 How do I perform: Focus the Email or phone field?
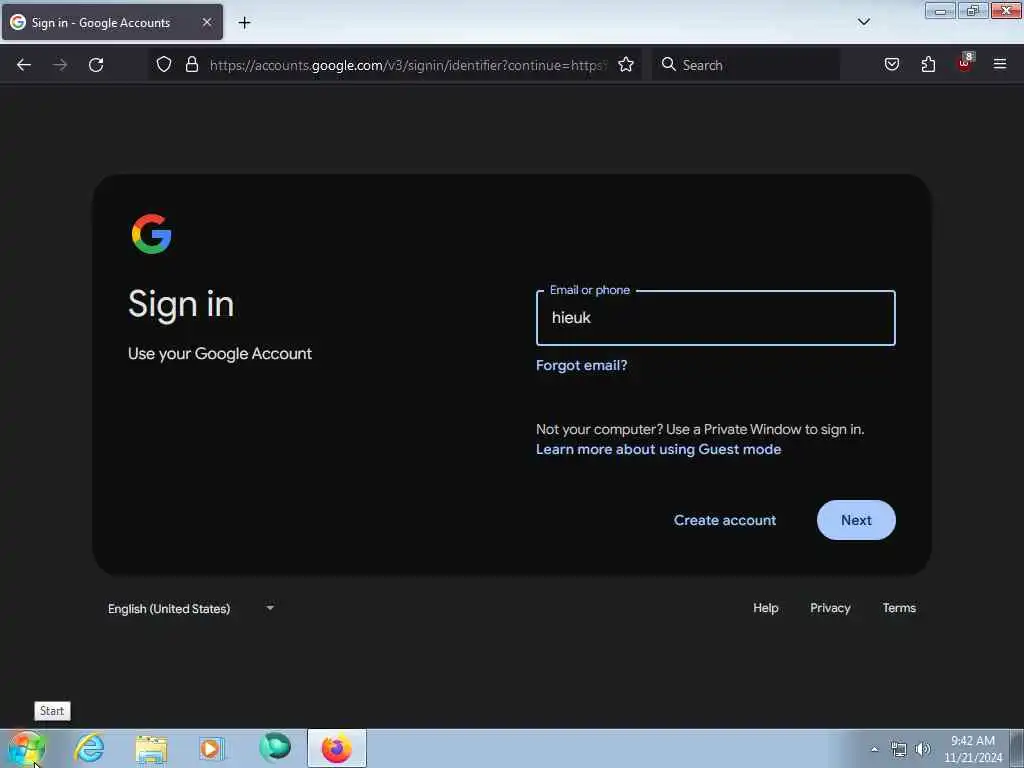click(x=715, y=318)
